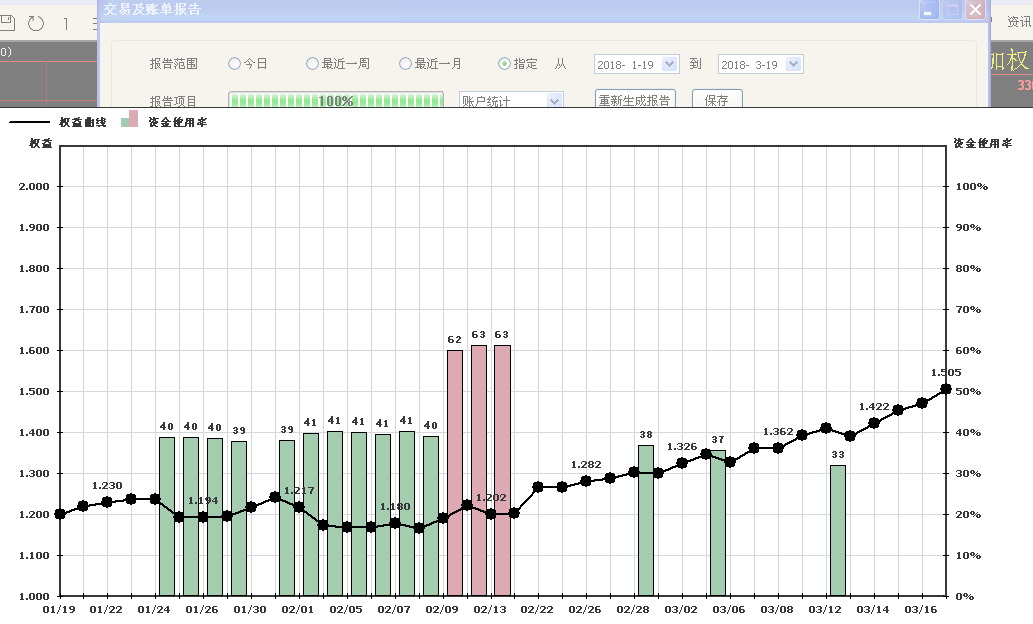Click the 2.000 left axis label

pos(34,186)
